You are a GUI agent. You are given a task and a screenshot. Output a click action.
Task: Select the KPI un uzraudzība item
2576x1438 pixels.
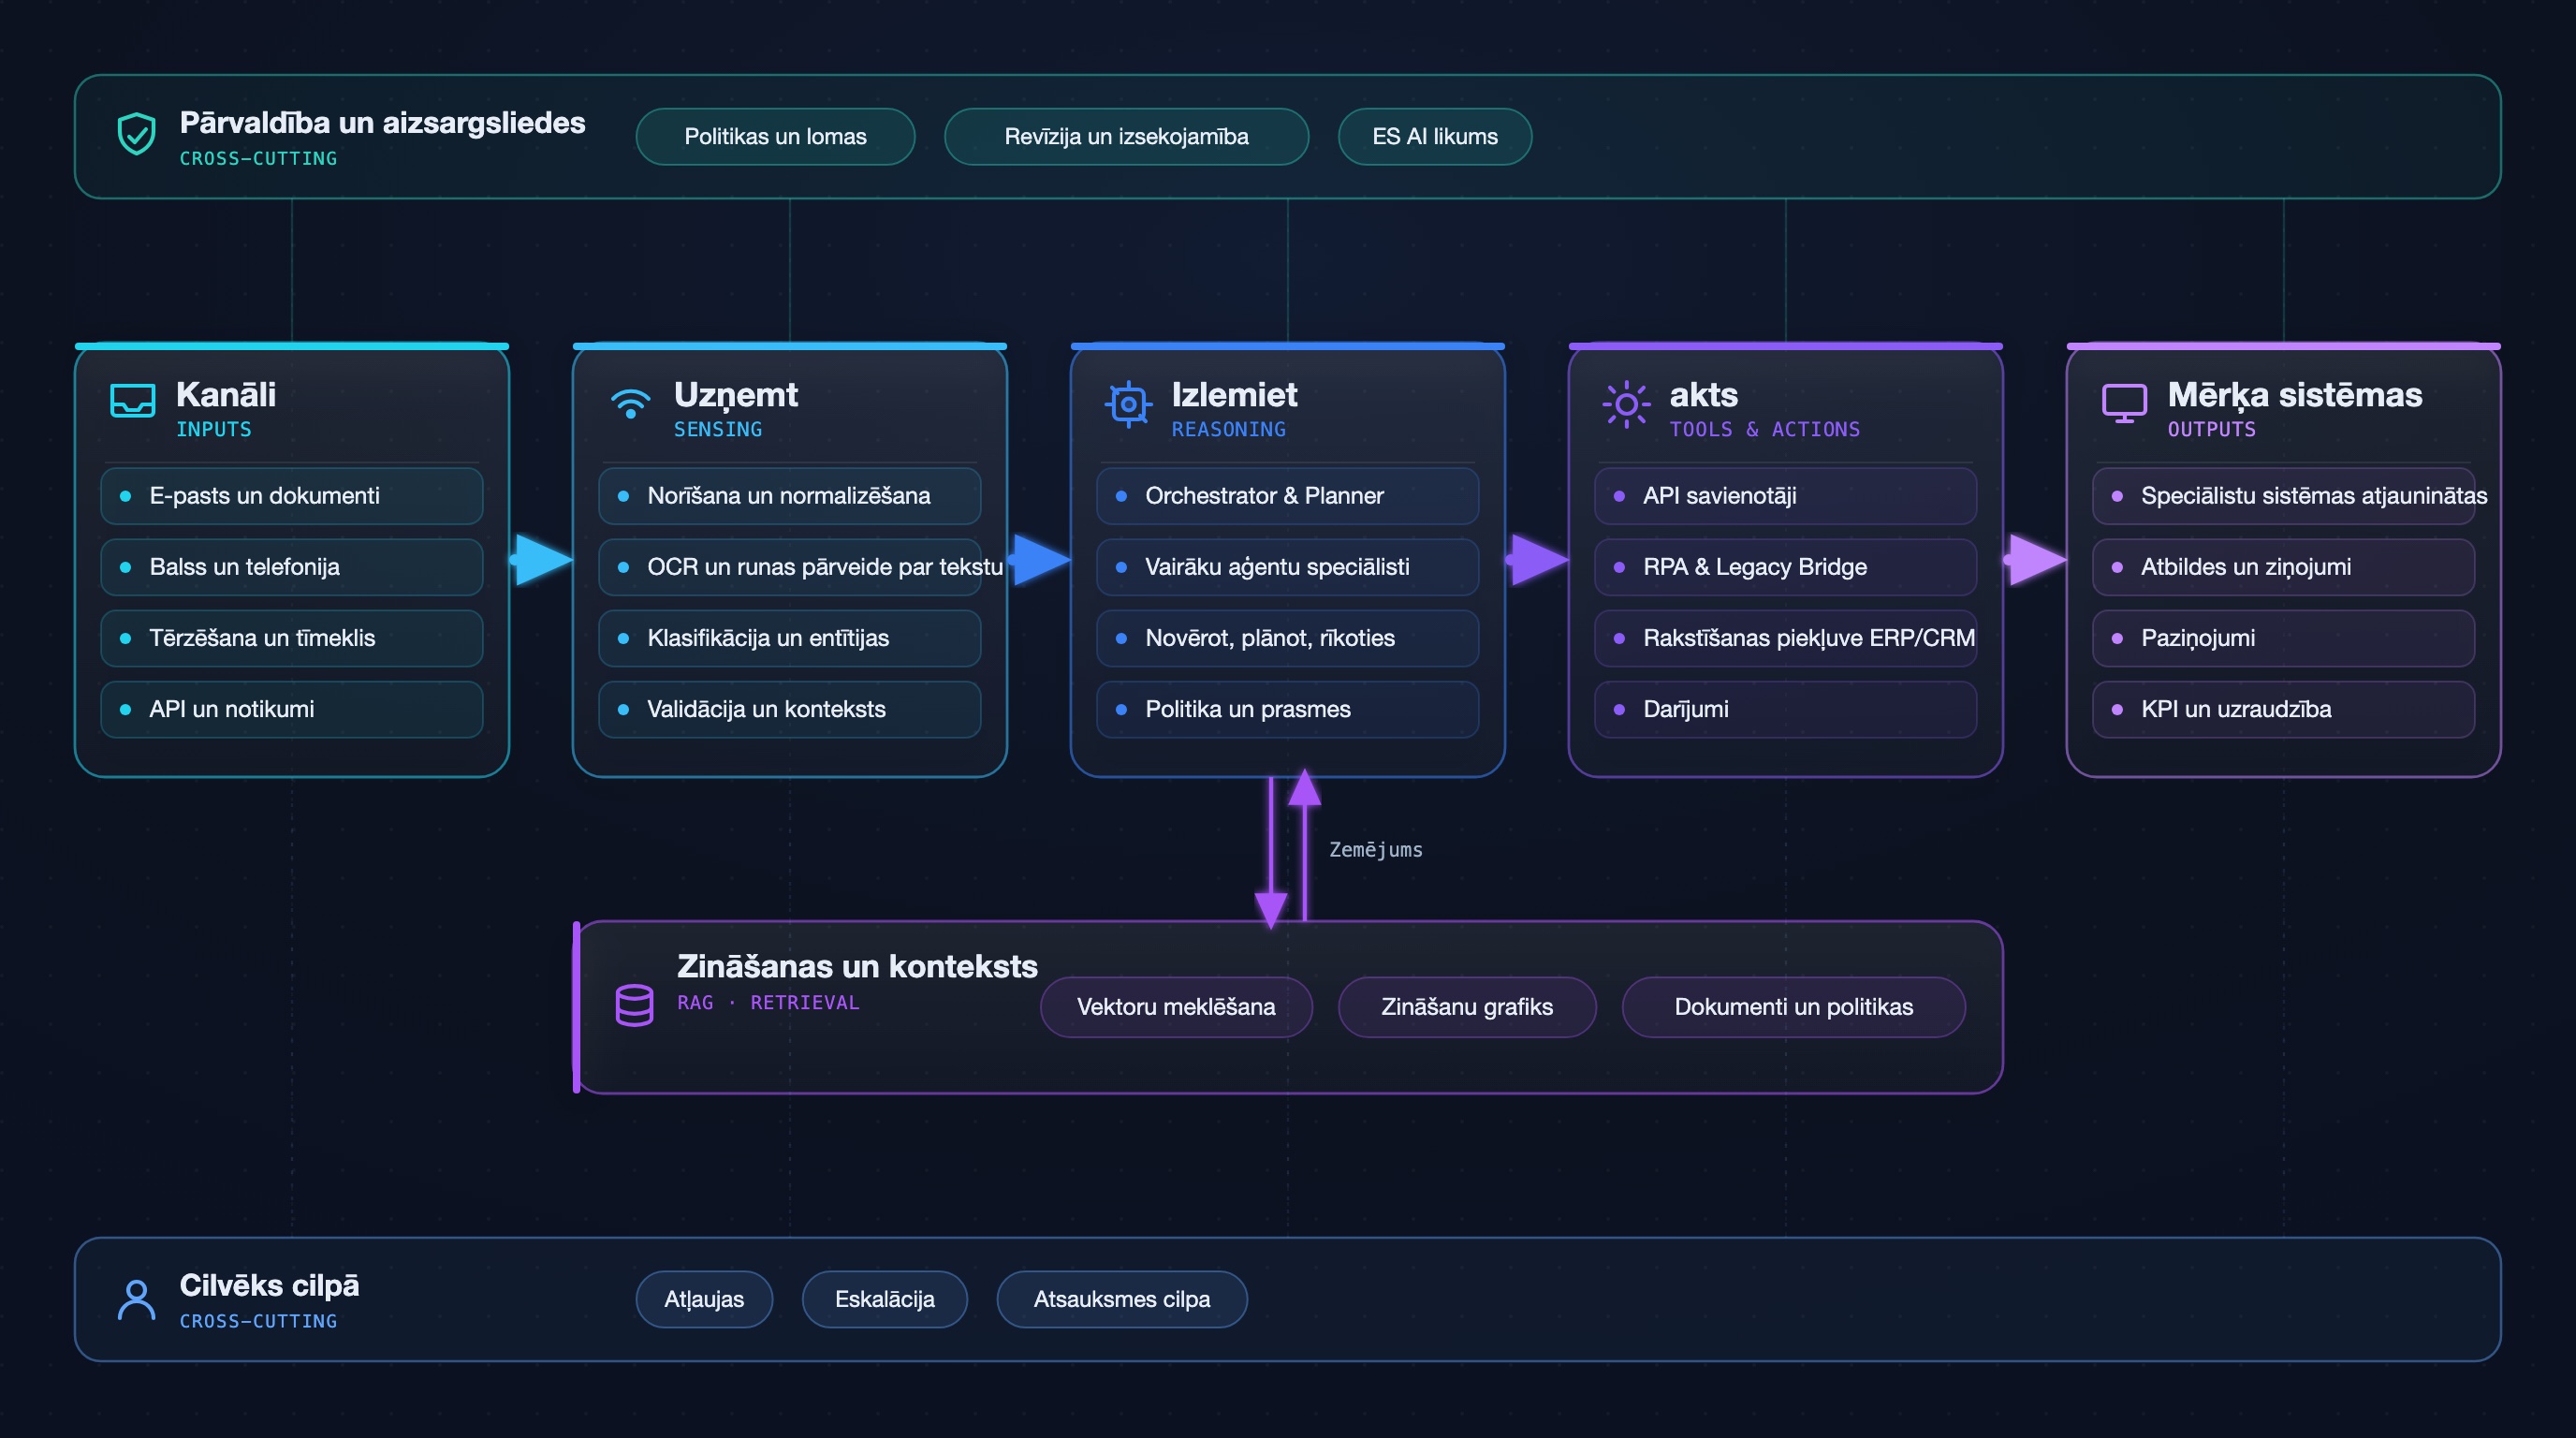tap(2284, 709)
